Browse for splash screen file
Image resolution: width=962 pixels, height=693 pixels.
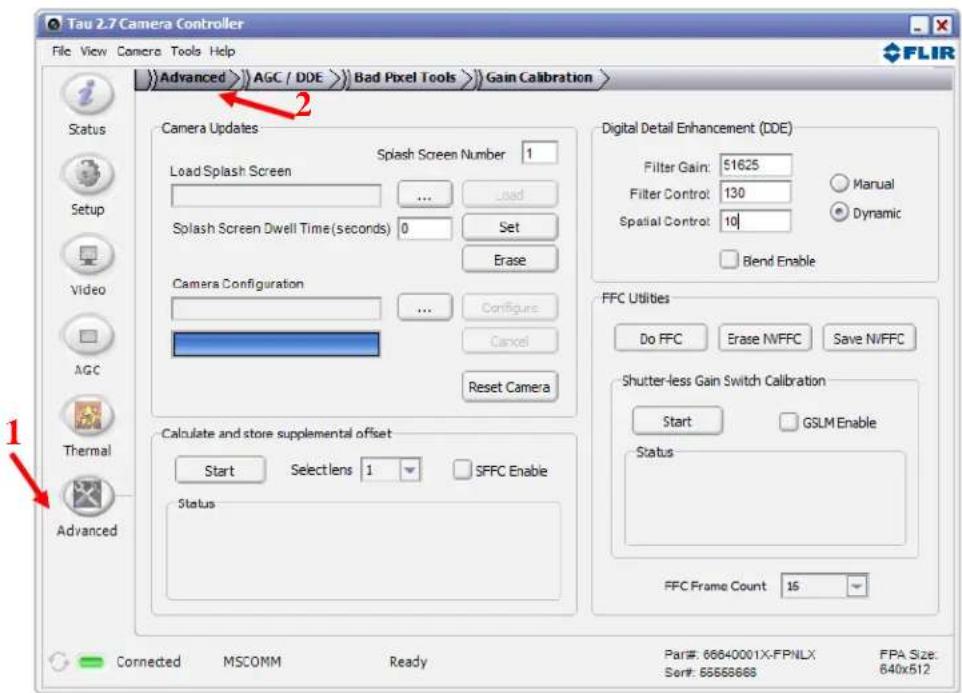pyautogui.click(x=425, y=195)
